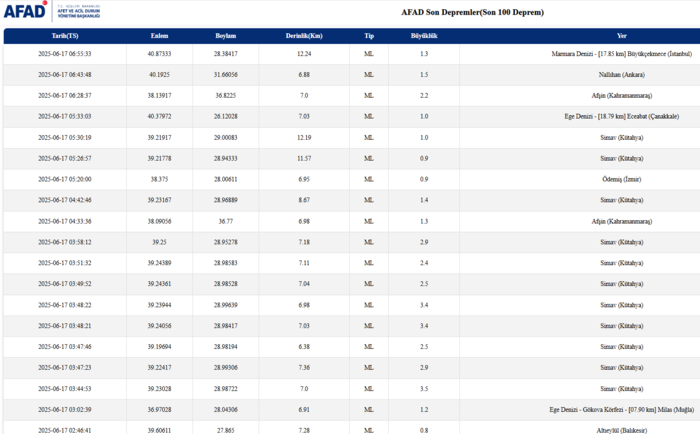The width and height of the screenshot is (700, 434).
Task: Click the Derinlik(Km) column header
Action: pos(304,36)
